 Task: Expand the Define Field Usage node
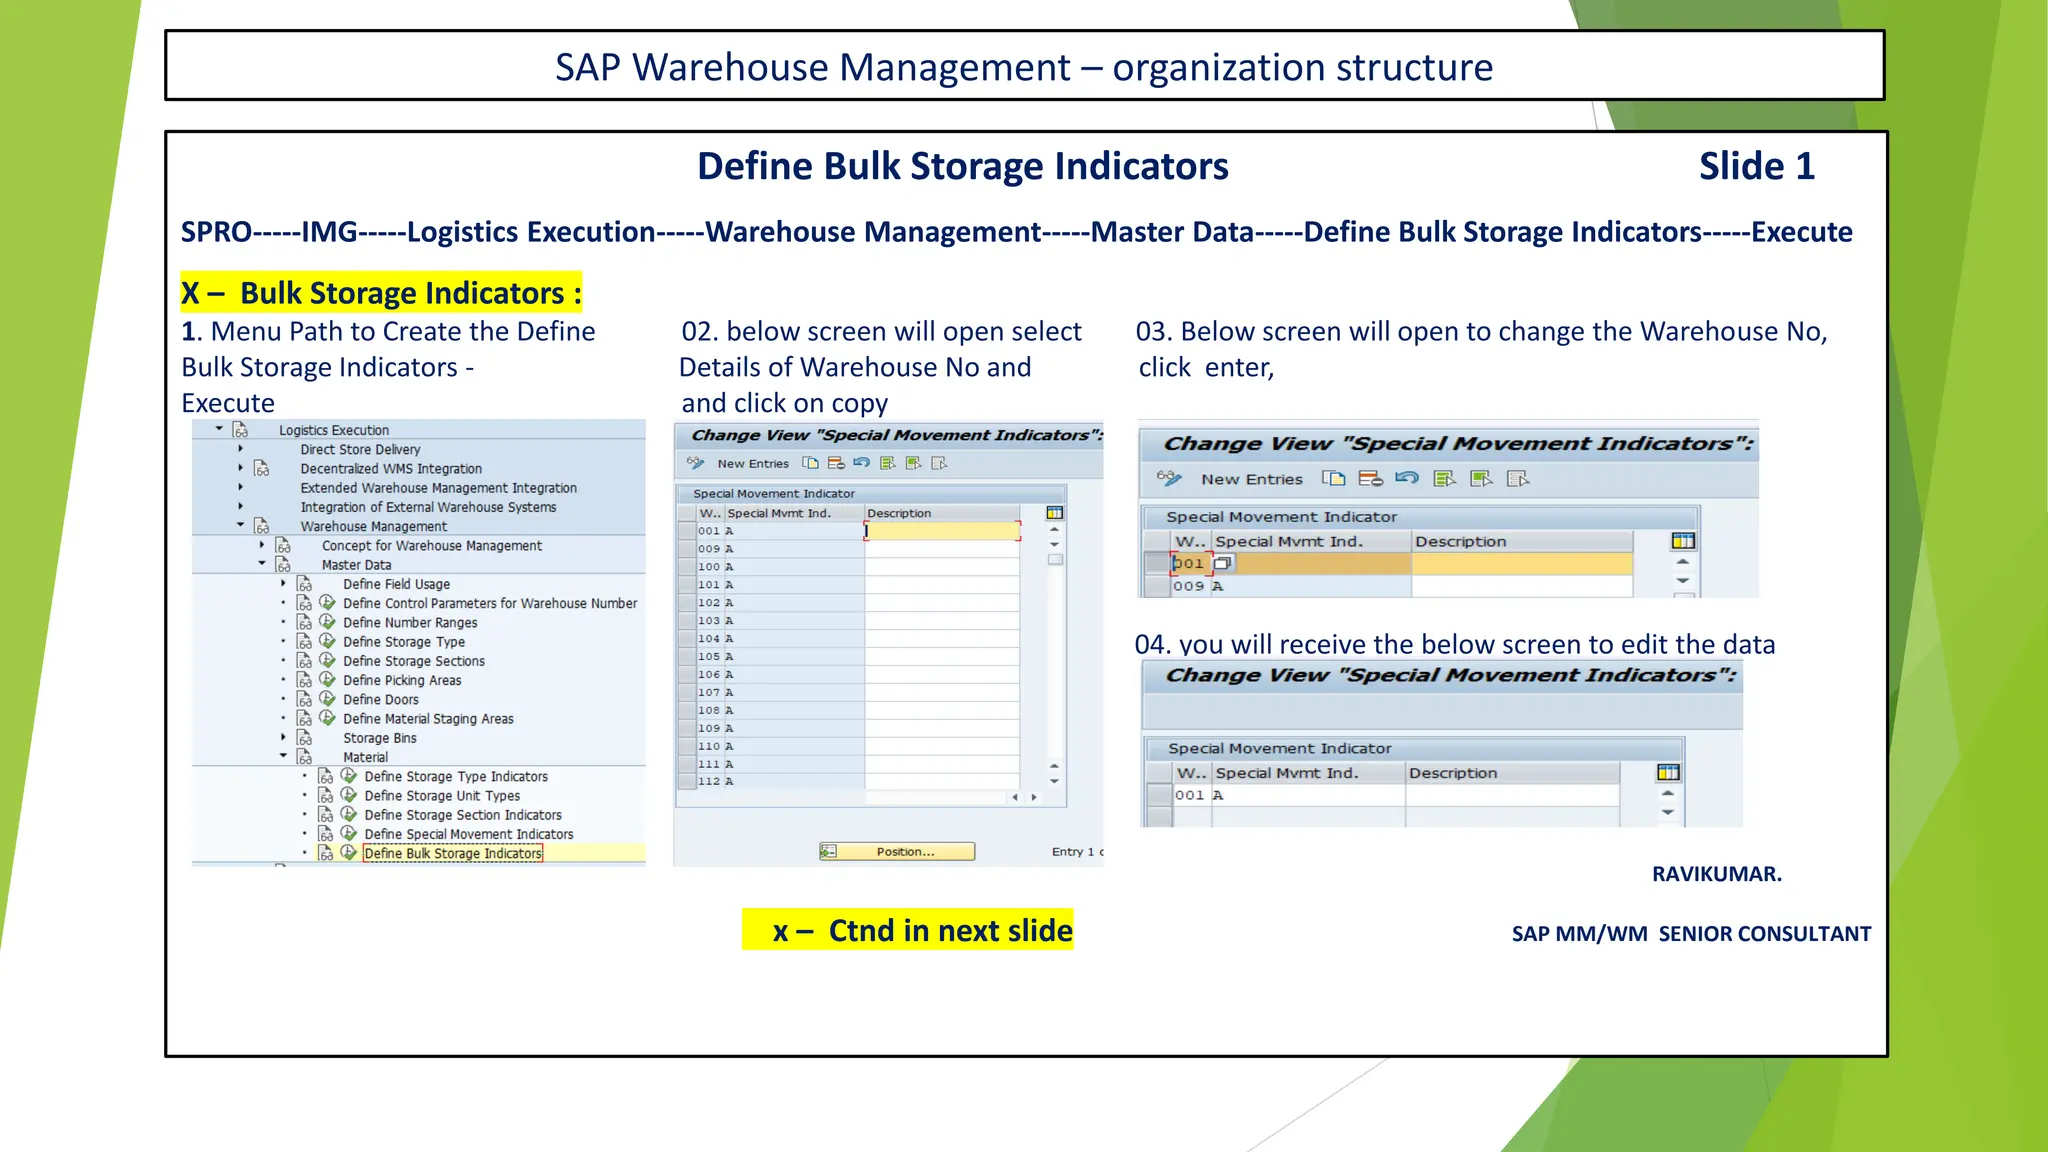pyautogui.click(x=283, y=584)
